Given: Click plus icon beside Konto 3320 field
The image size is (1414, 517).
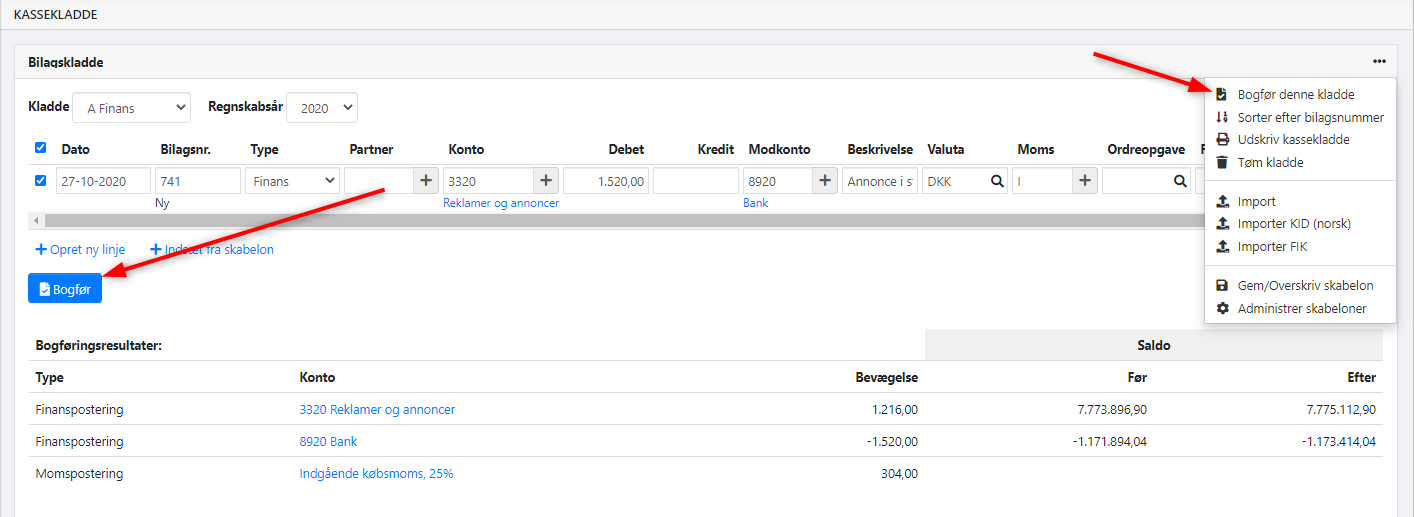Looking at the screenshot, I should pos(546,181).
